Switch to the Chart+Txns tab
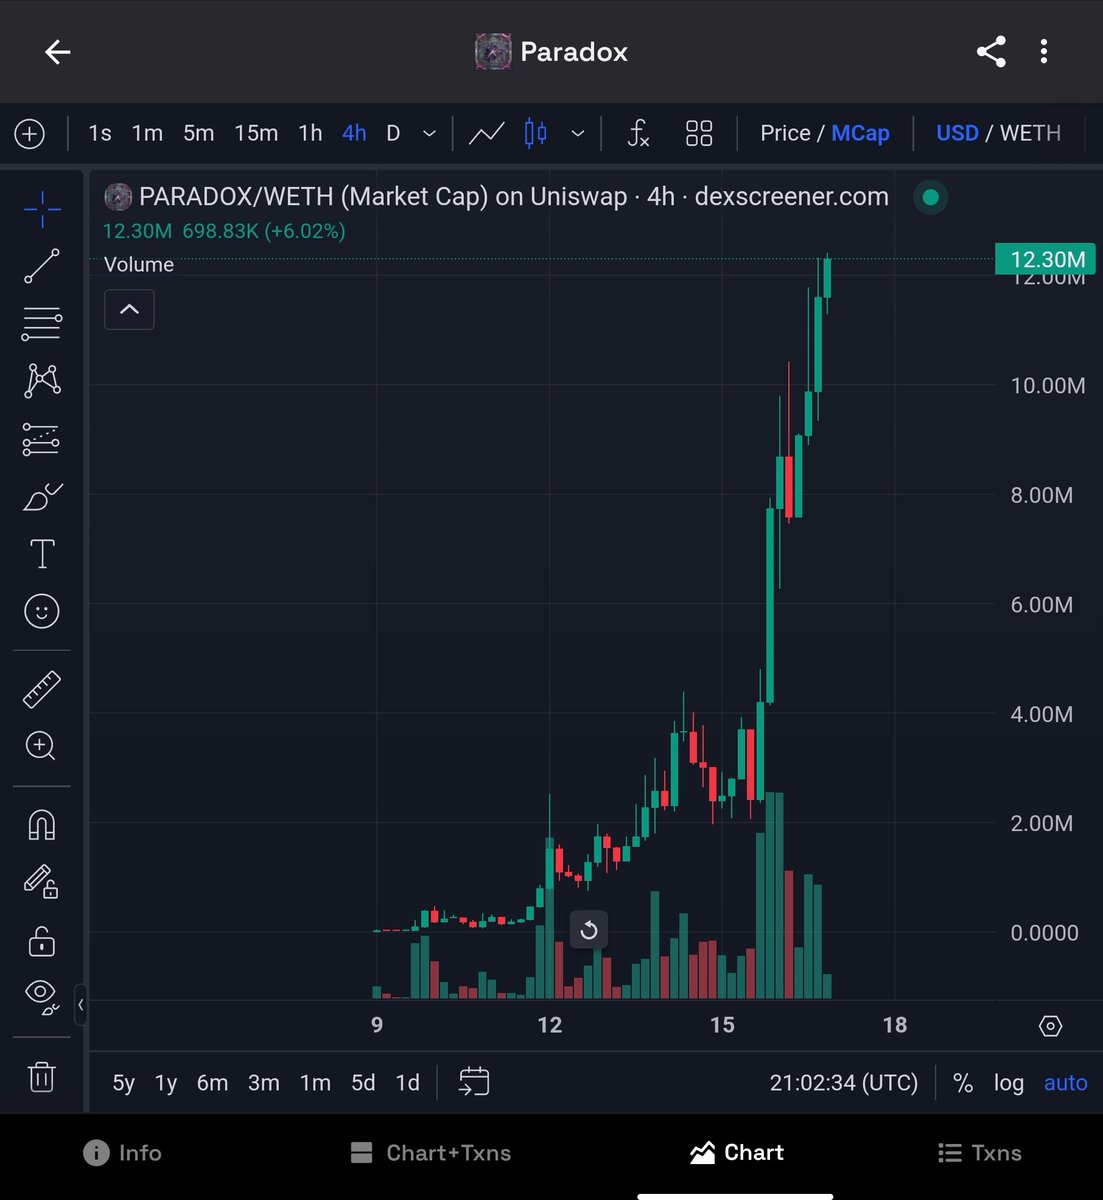 (431, 1153)
